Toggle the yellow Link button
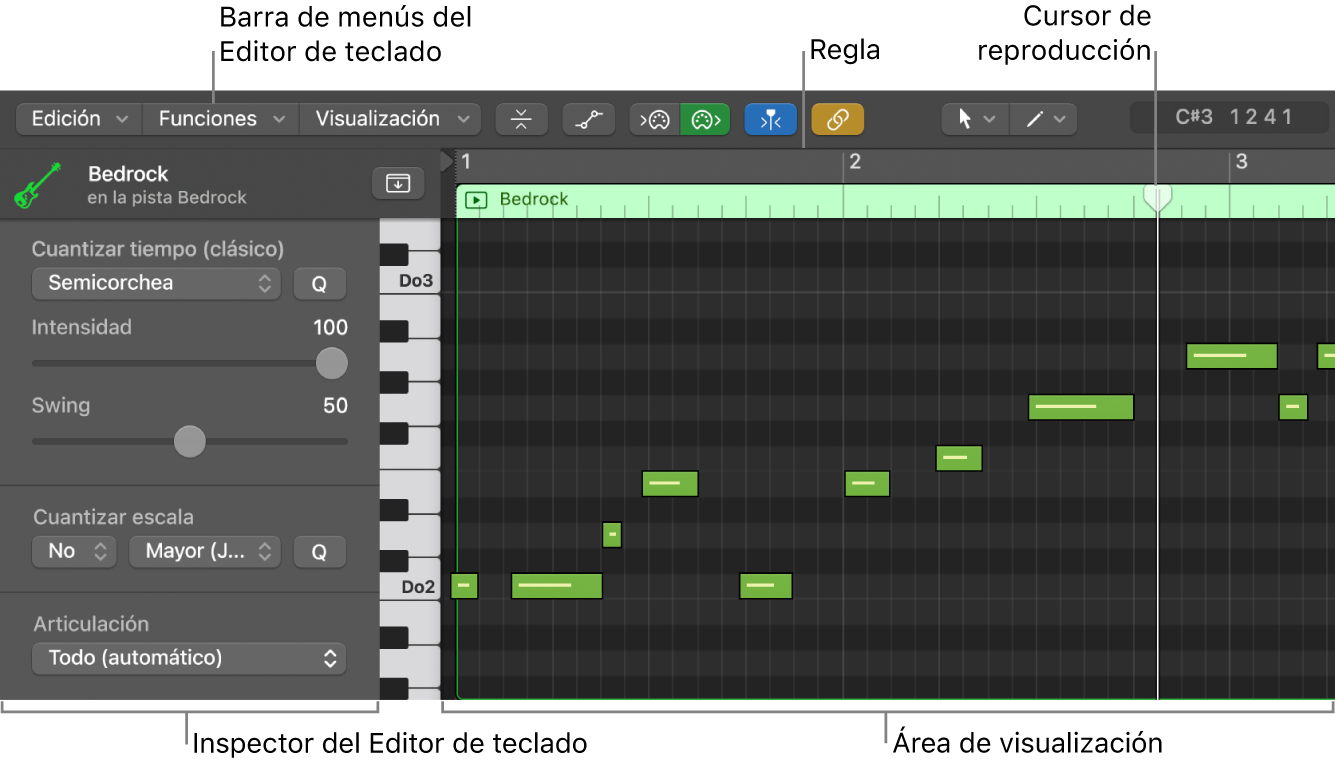The width and height of the screenshot is (1335, 766). (838, 119)
